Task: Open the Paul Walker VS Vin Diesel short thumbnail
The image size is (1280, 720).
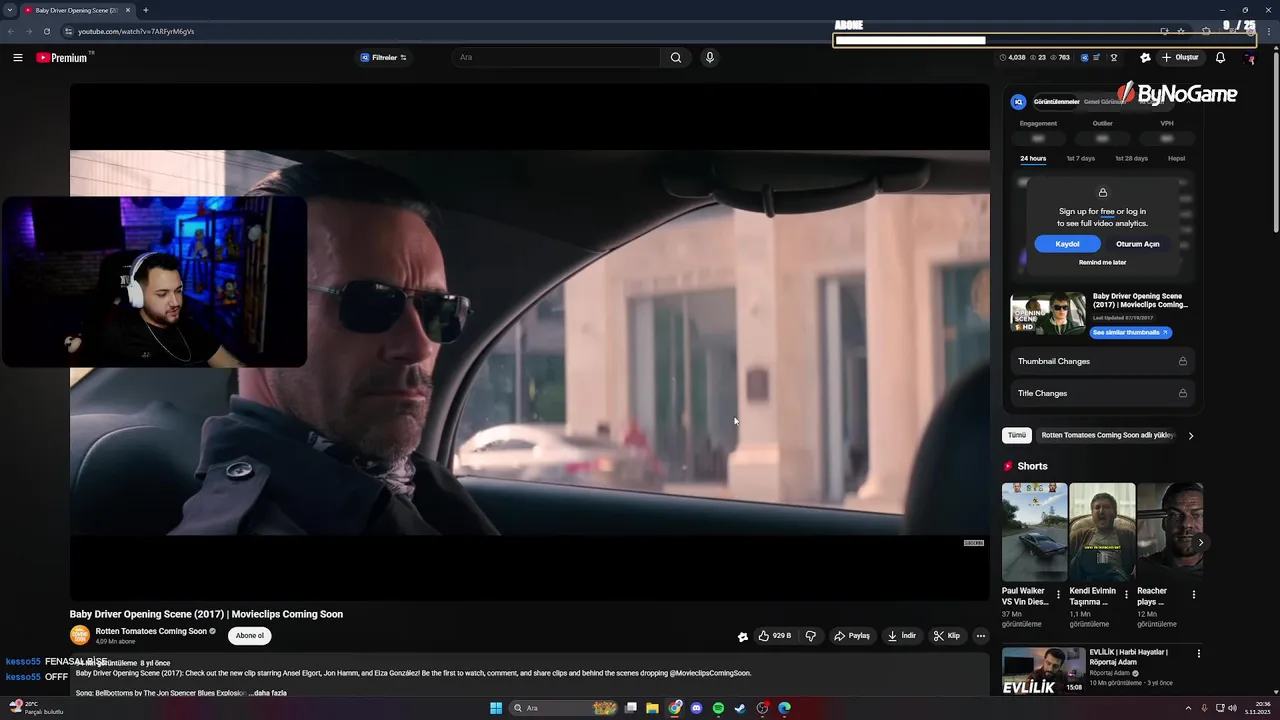Action: pos(1034,532)
